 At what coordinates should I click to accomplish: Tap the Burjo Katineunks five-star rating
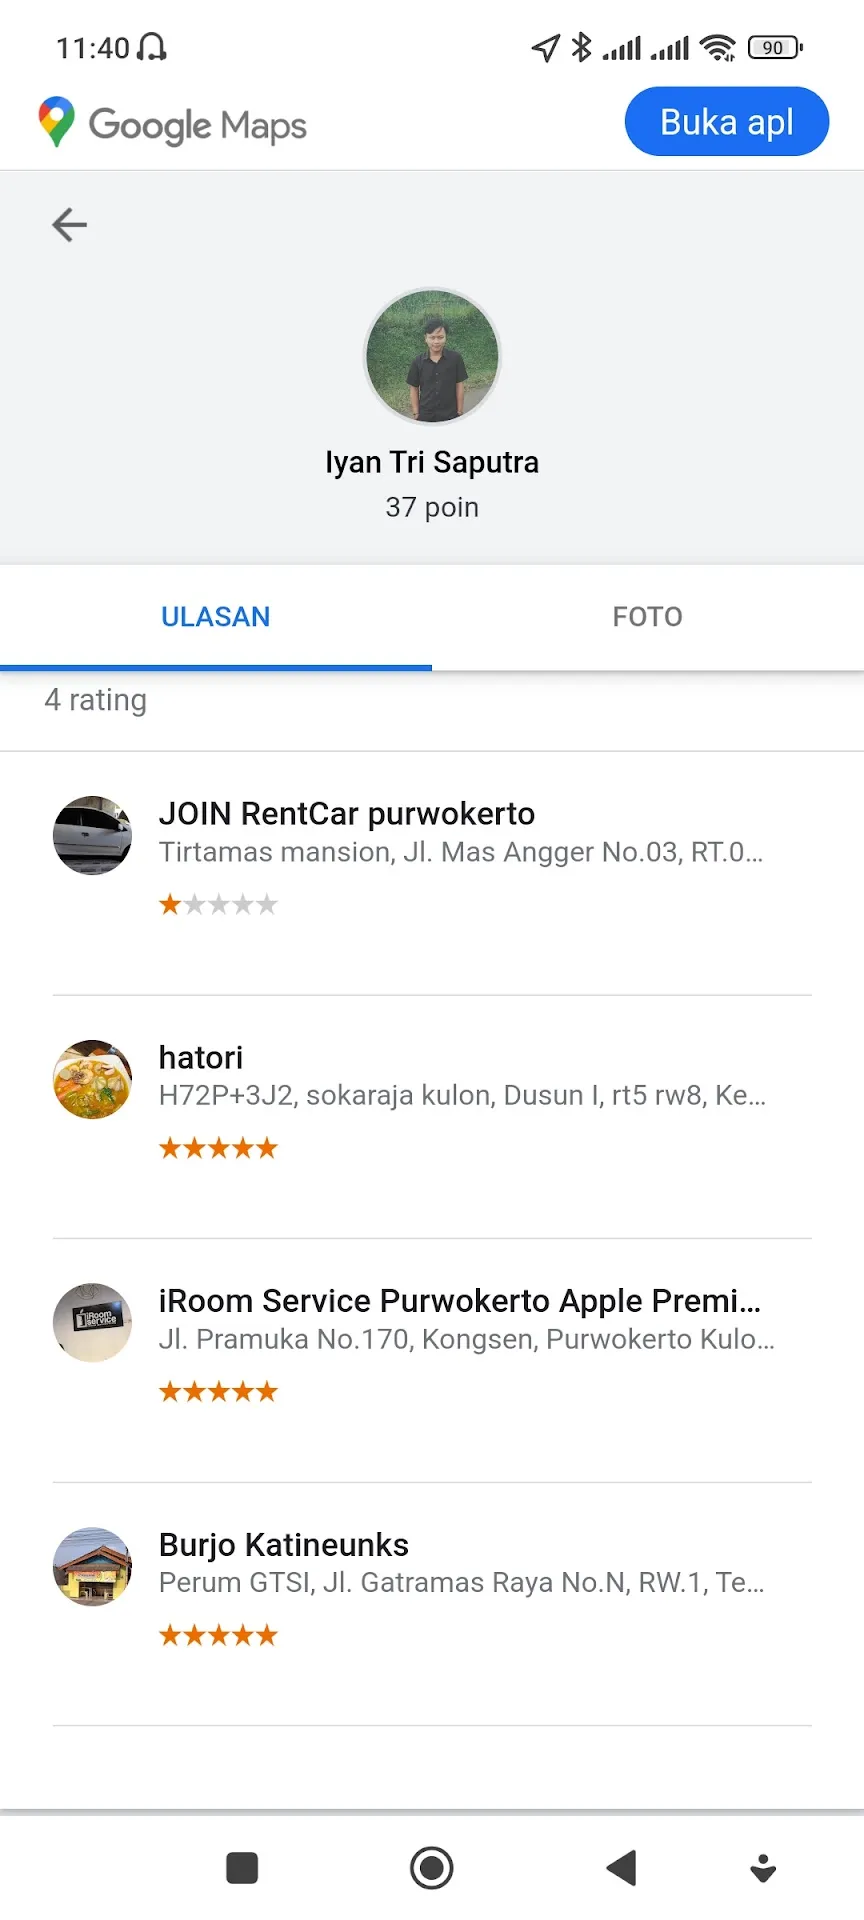(218, 1635)
